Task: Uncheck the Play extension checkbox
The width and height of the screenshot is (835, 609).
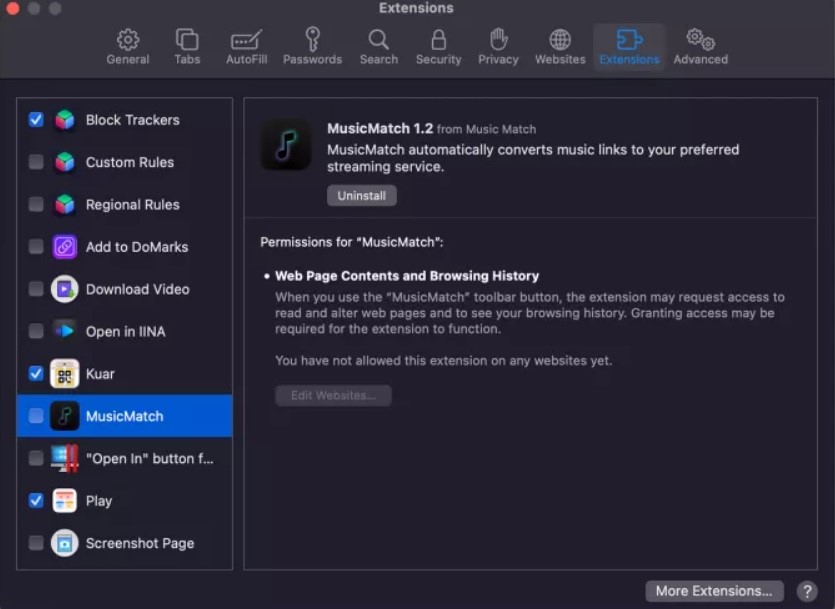Action: 36,500
